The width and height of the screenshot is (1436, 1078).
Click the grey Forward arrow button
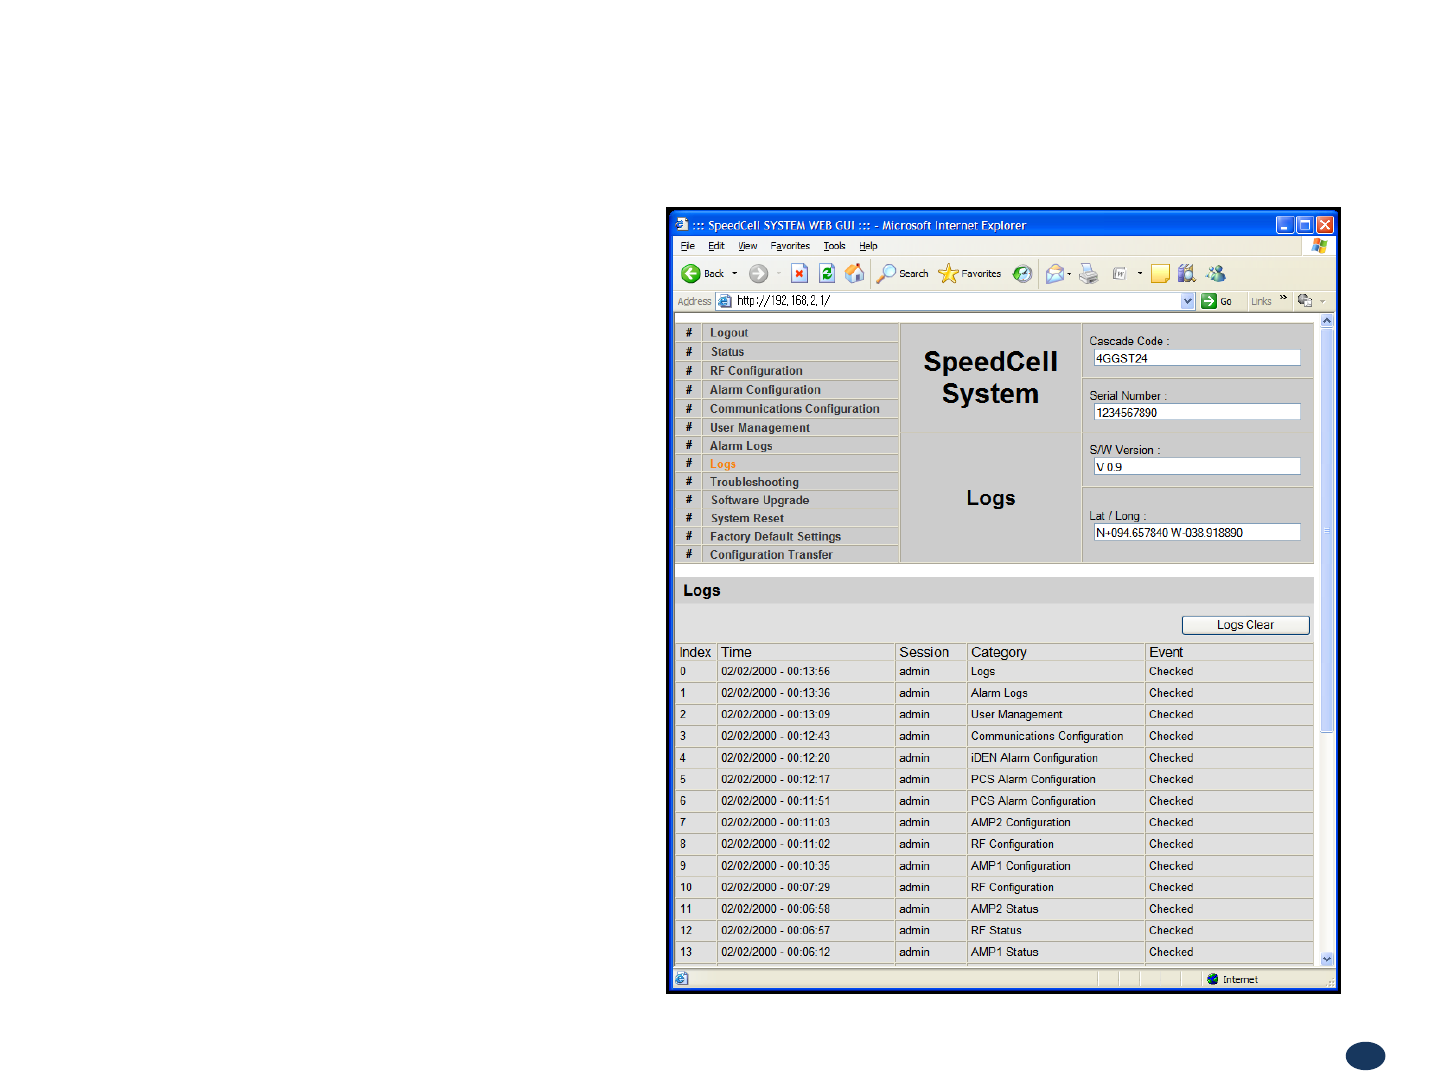point(759,273)
